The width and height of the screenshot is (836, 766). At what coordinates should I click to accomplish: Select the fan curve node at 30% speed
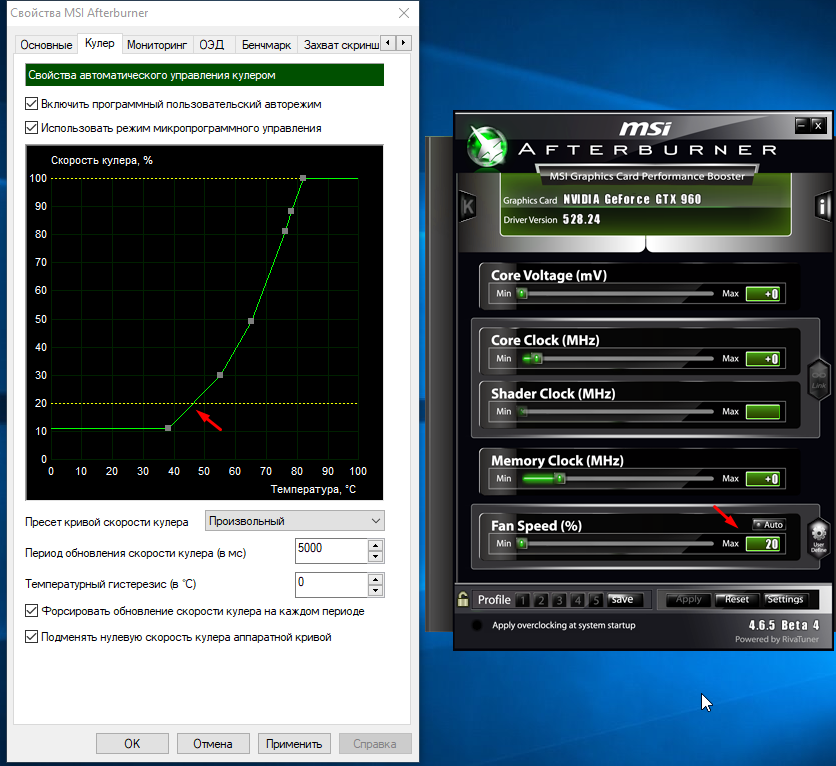tap(220, 375)
